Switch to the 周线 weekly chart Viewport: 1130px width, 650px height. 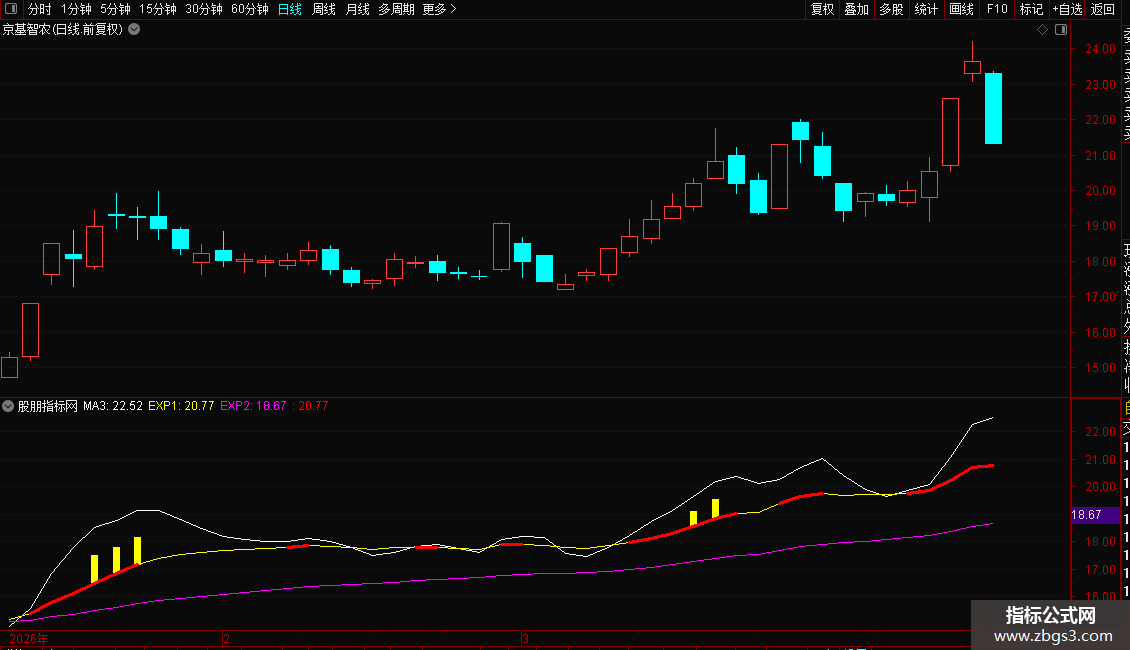tap(324, 9)
